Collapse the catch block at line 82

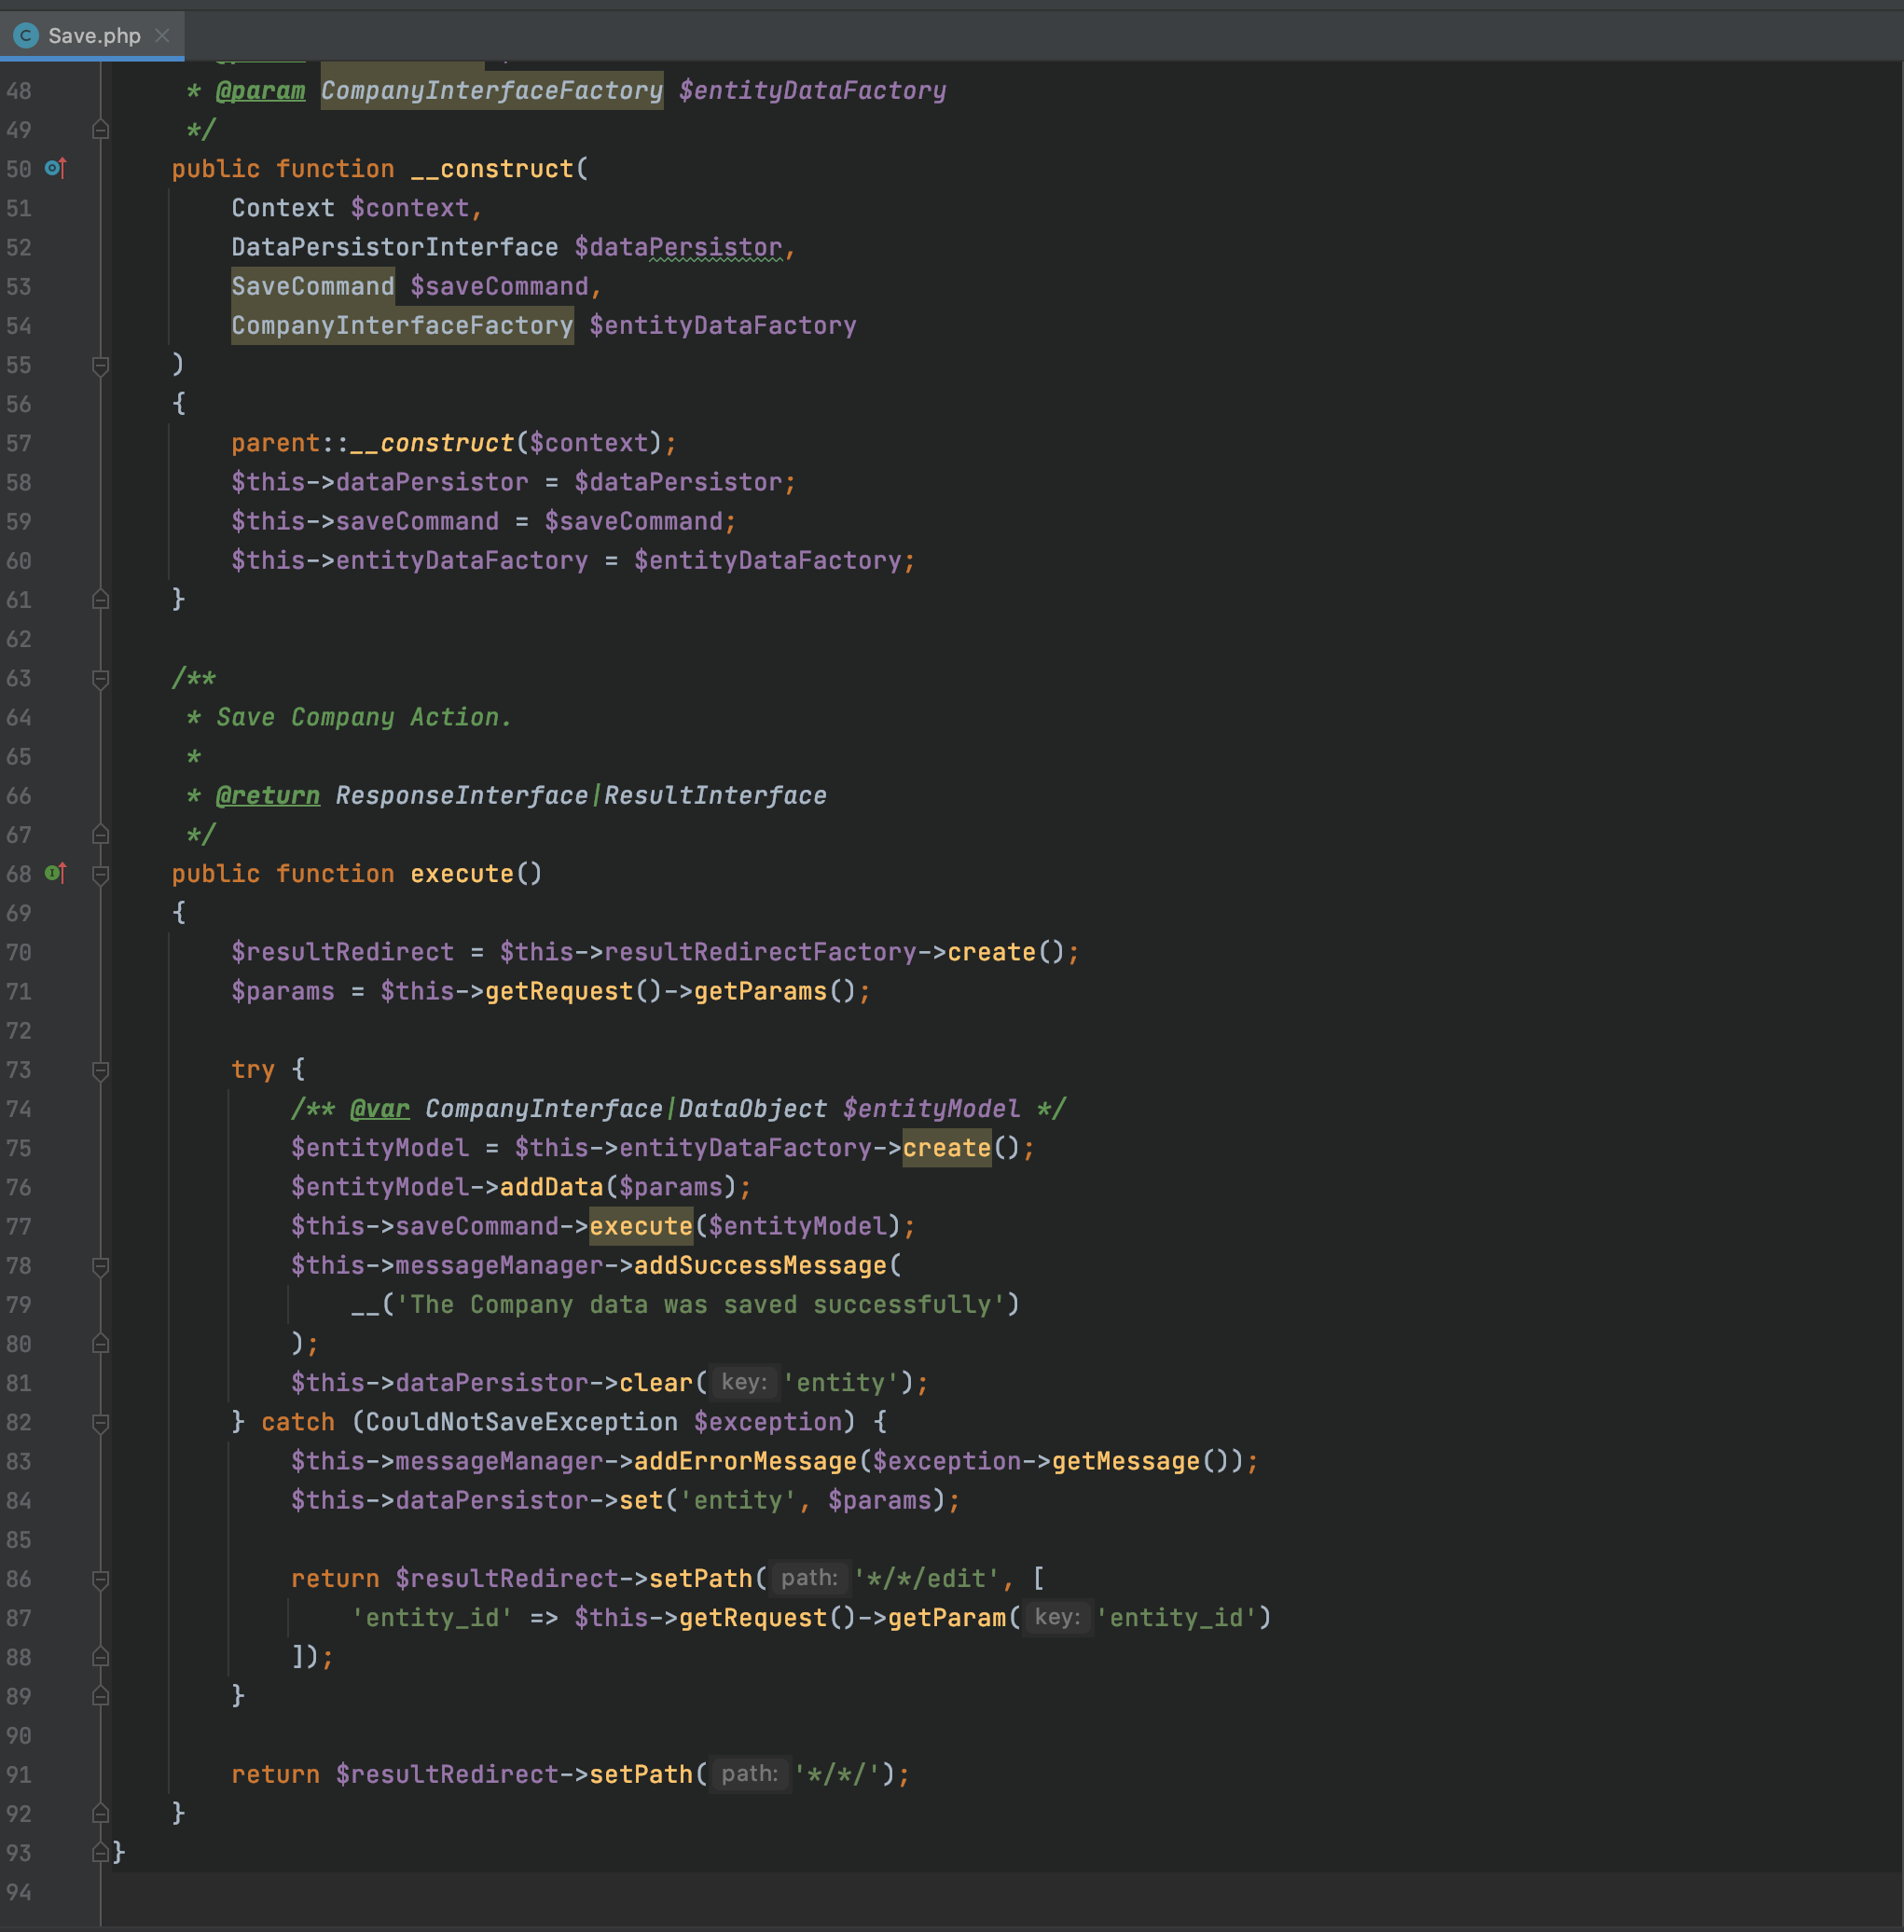tap(101, 1423)
